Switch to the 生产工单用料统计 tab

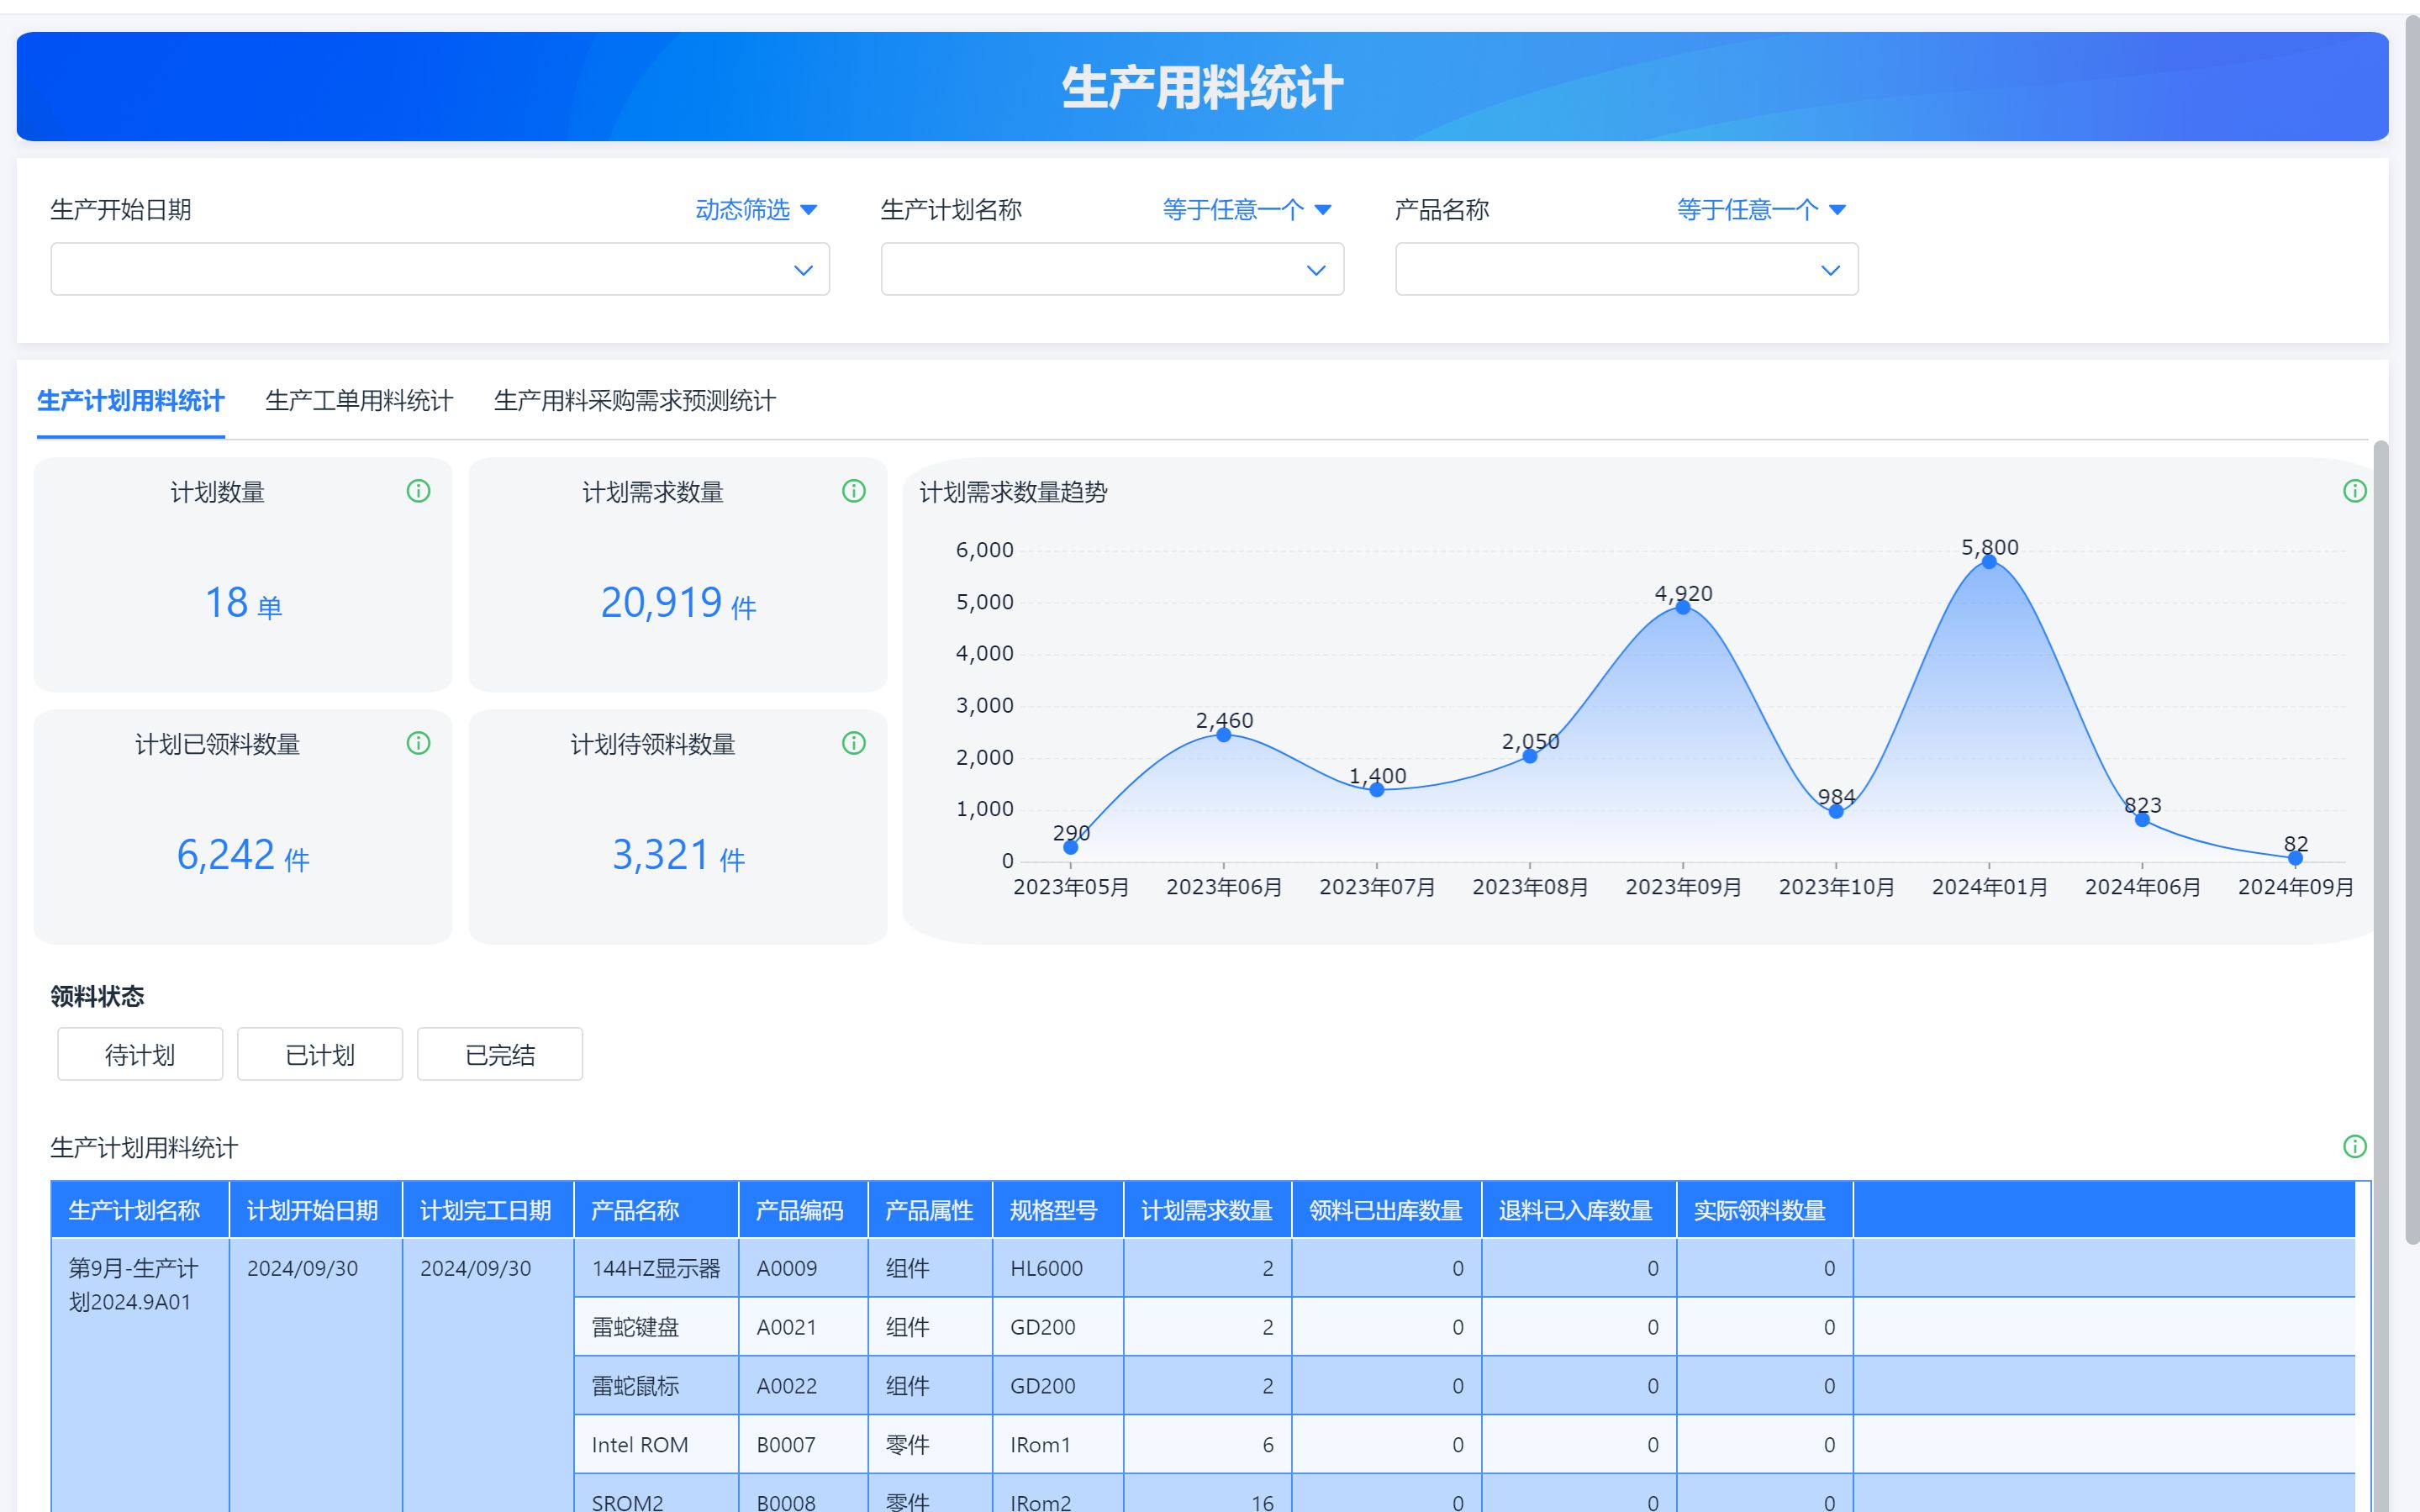(360, 401)
